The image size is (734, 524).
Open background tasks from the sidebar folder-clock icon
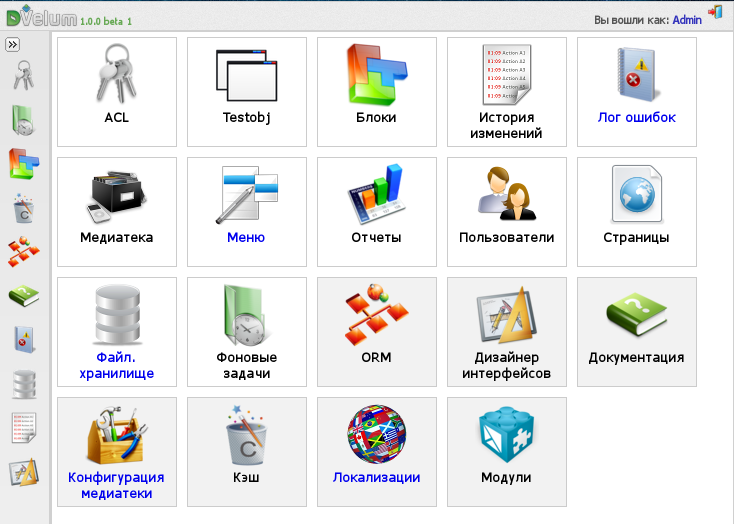(23, 120)
